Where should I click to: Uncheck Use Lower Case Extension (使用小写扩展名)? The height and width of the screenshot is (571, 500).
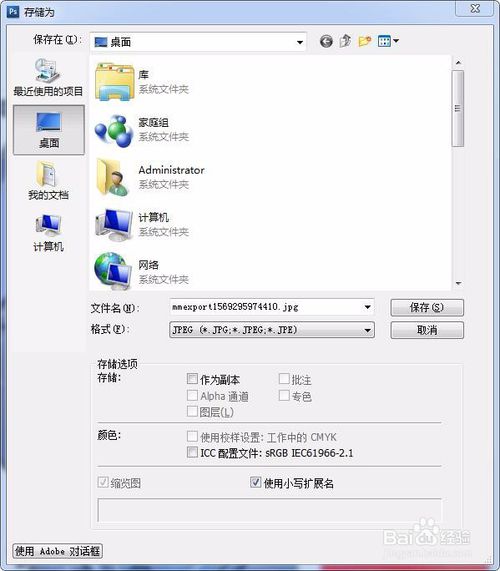tap(255, 483)
